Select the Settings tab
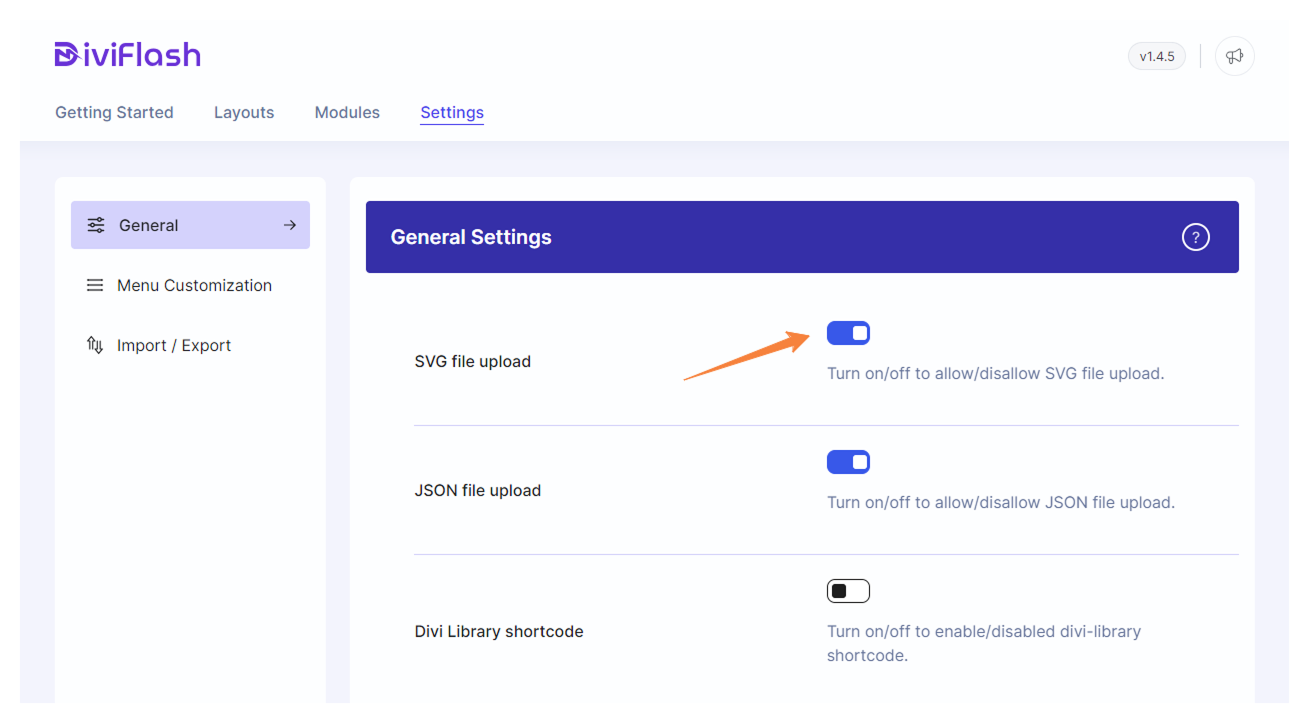The width and height of the screenshot is (1309, 723). point(452,112)
